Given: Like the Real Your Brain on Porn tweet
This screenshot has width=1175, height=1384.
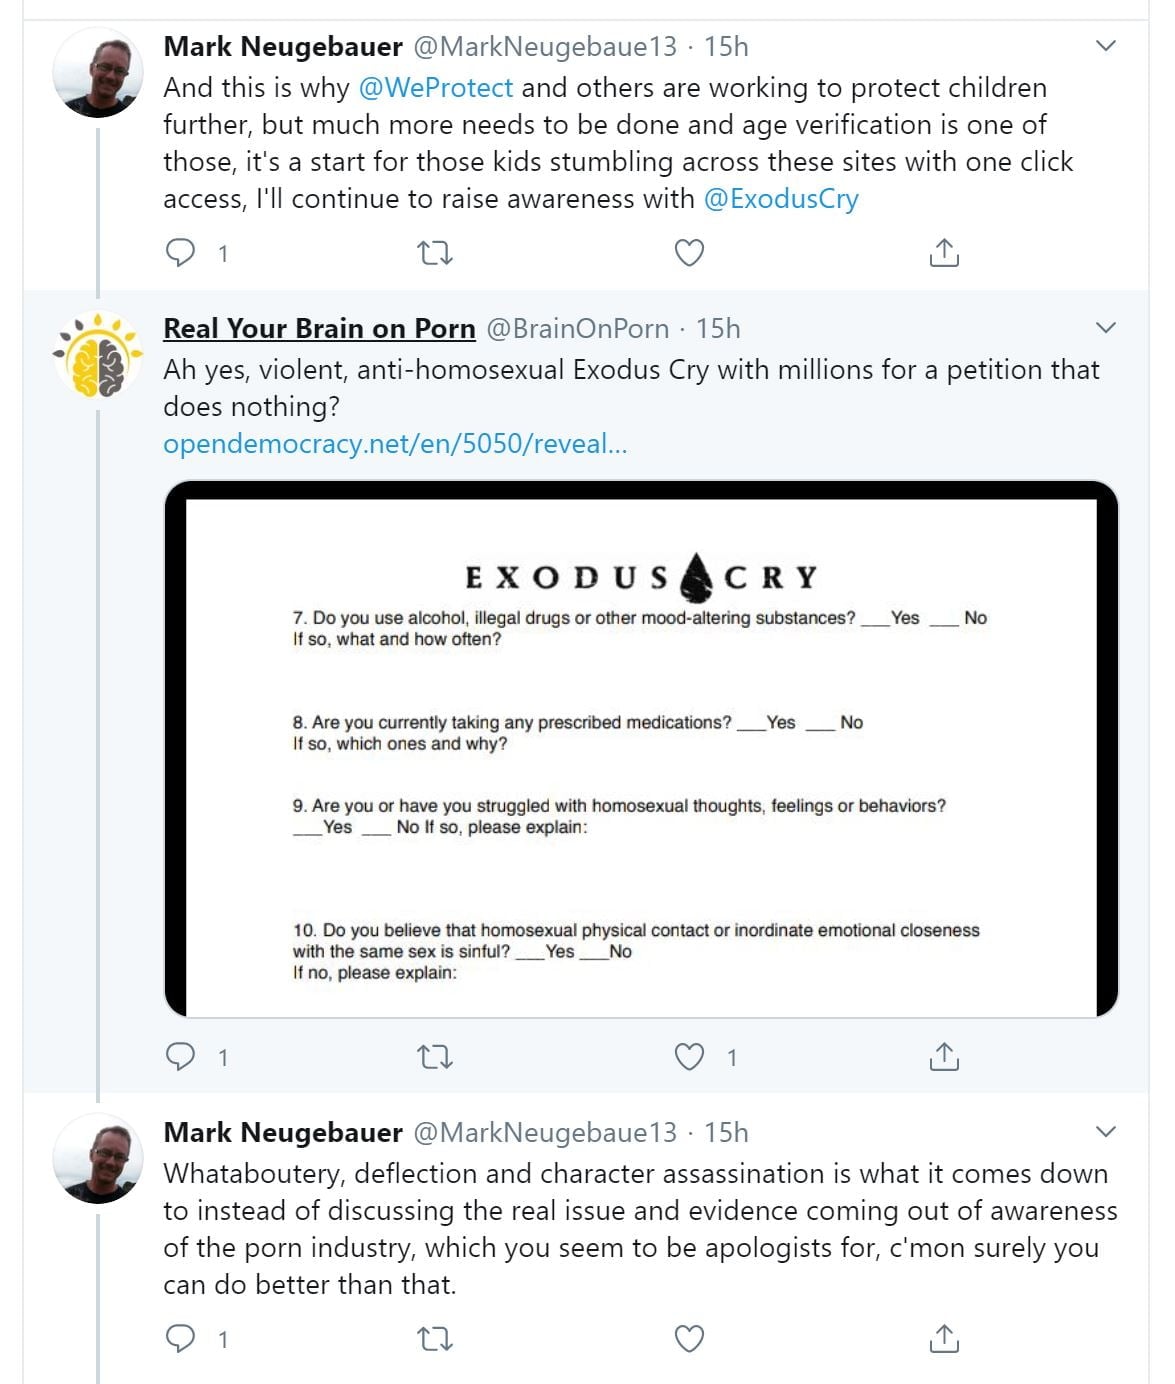Looking at the screenshot, I should point(689,1056).
